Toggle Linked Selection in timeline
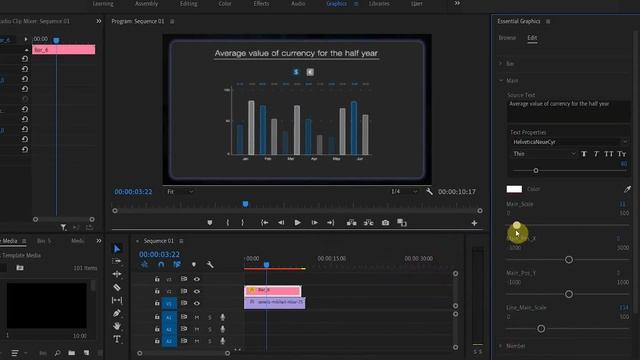Screen dimensions: 640x360 [177, 264]
